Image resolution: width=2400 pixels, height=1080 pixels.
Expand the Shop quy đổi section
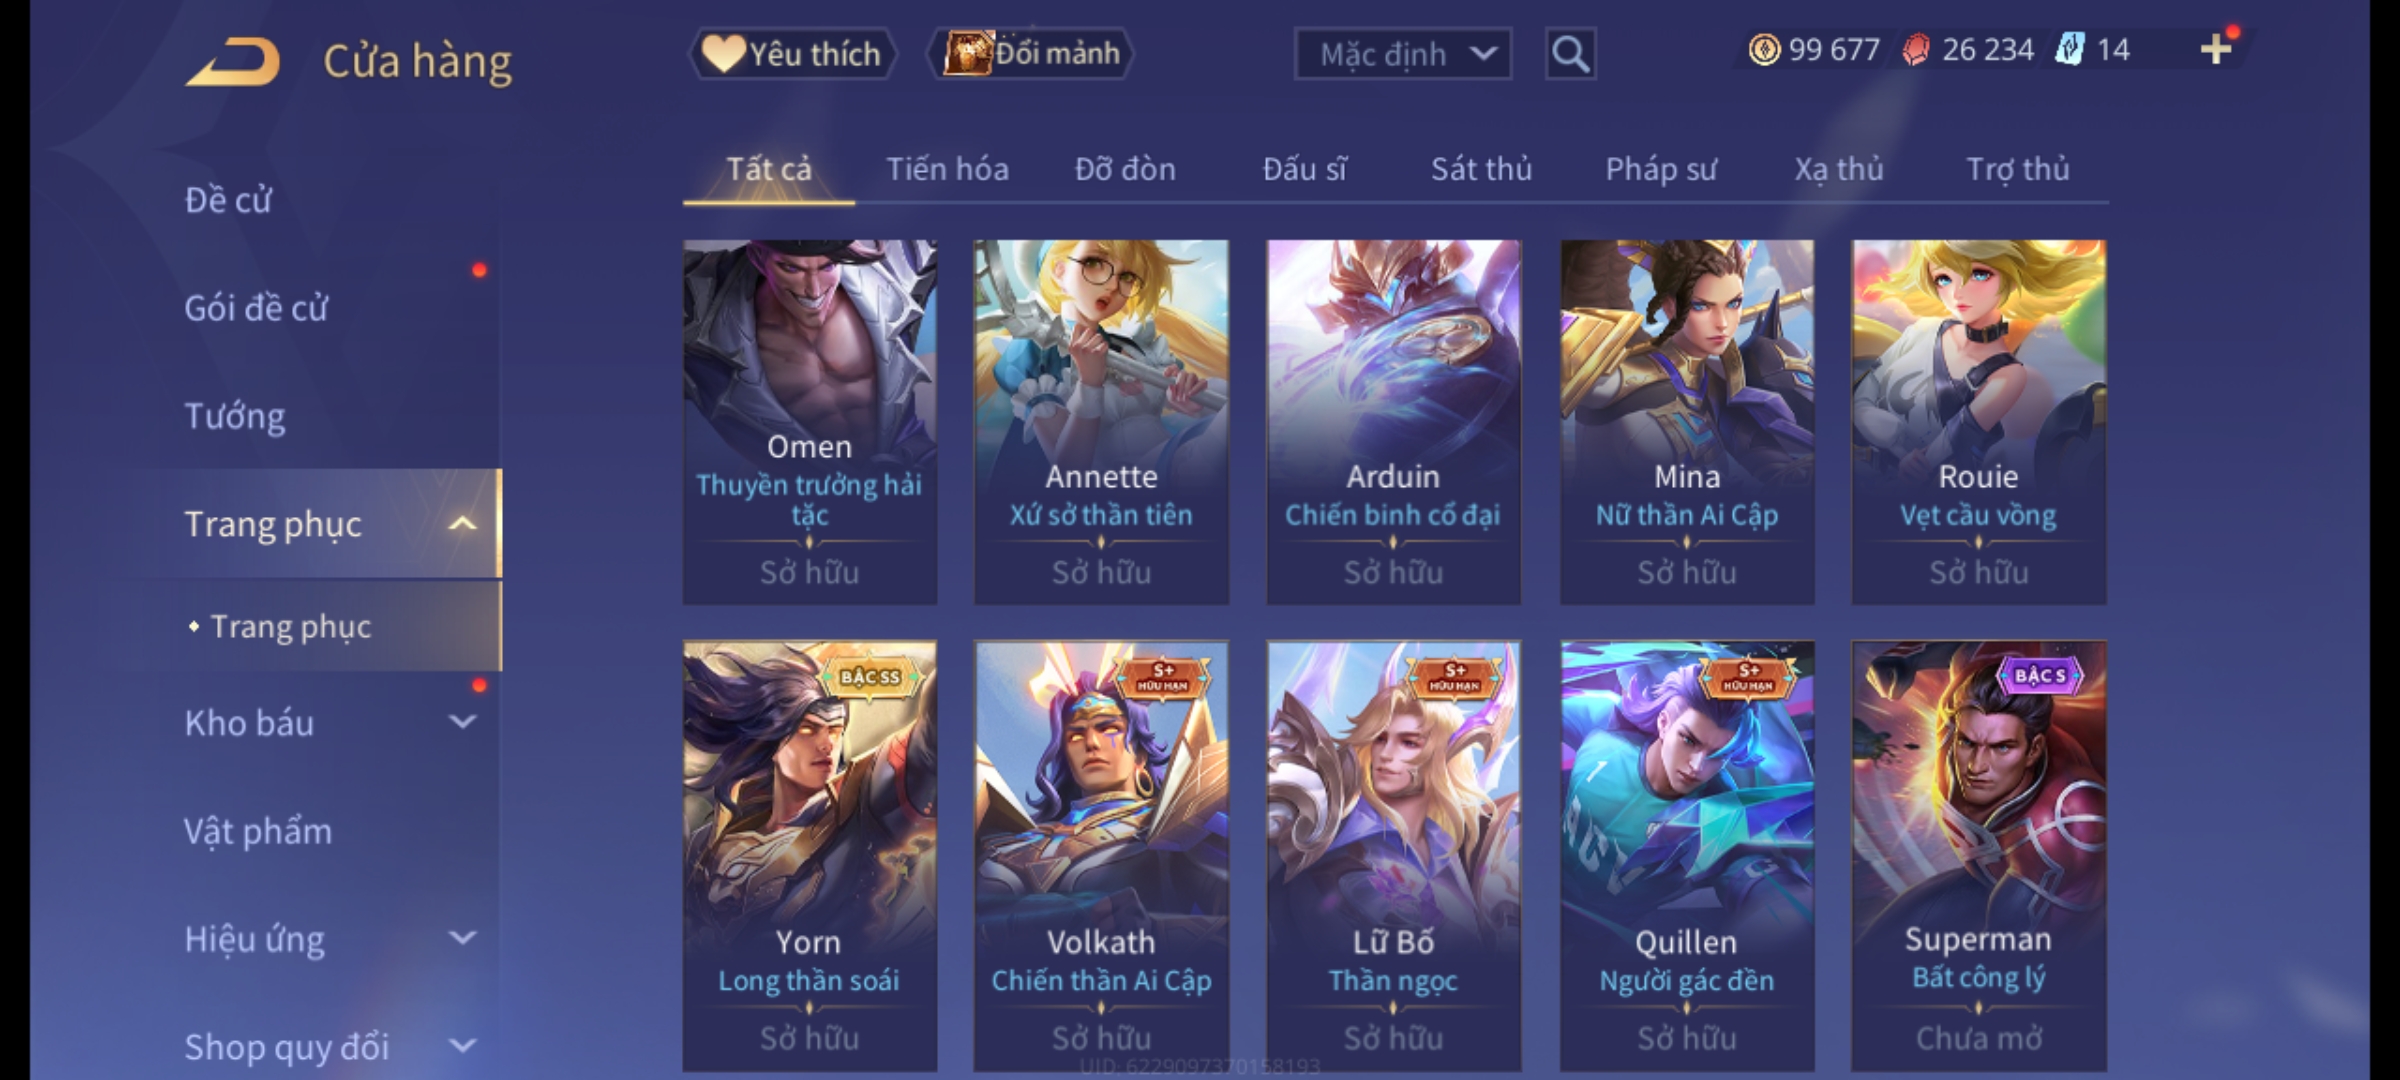462,1046
